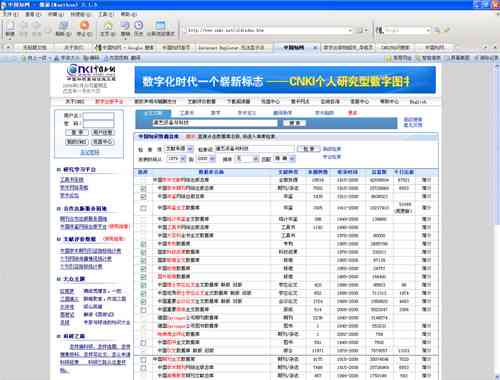This screenshot has height=380, width=500.
Task: Open the 查看 View menu
Action: click(x=33, y=14)
